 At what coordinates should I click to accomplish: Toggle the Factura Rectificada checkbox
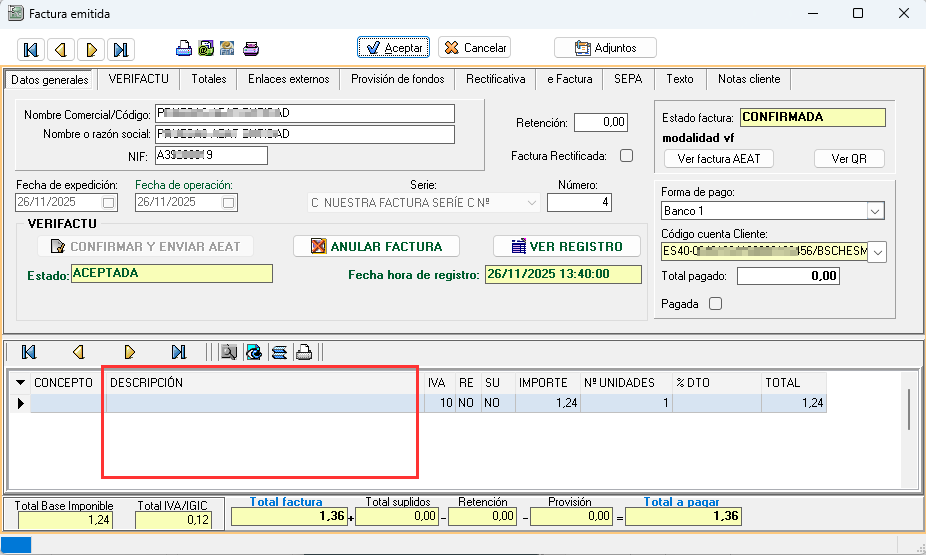(x=626, y=156)
